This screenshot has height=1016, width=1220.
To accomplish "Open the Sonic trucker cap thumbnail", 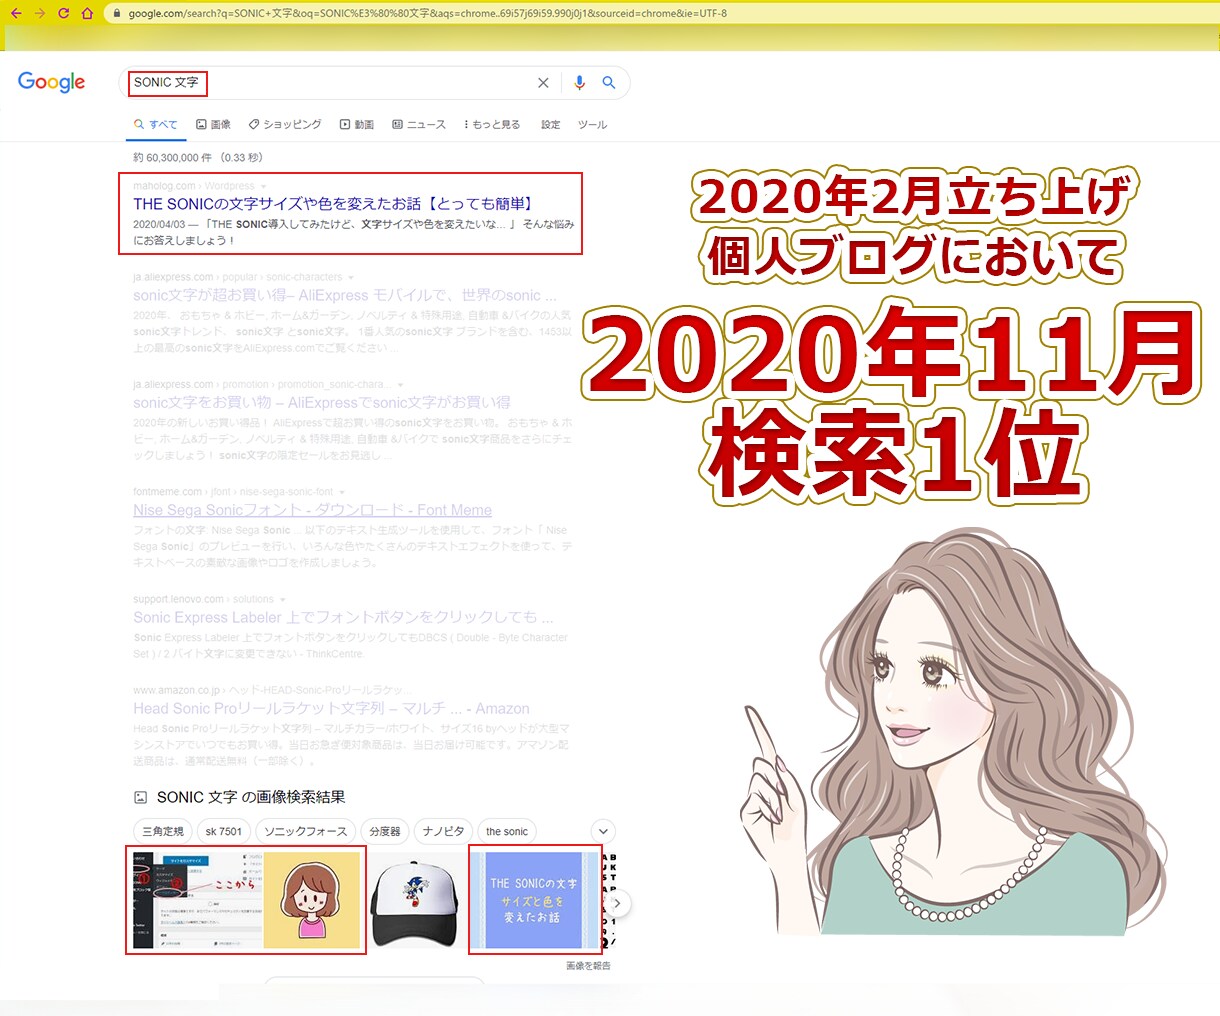I will (415, 900).
